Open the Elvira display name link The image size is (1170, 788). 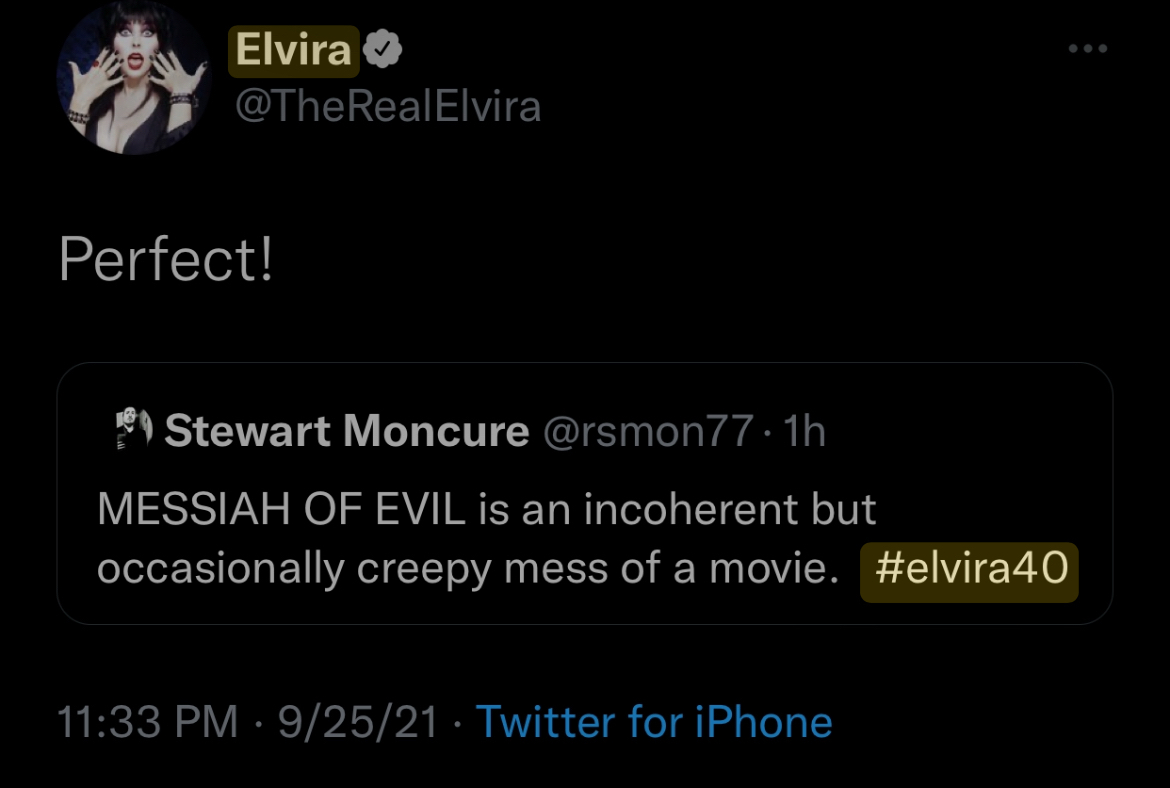294,51
